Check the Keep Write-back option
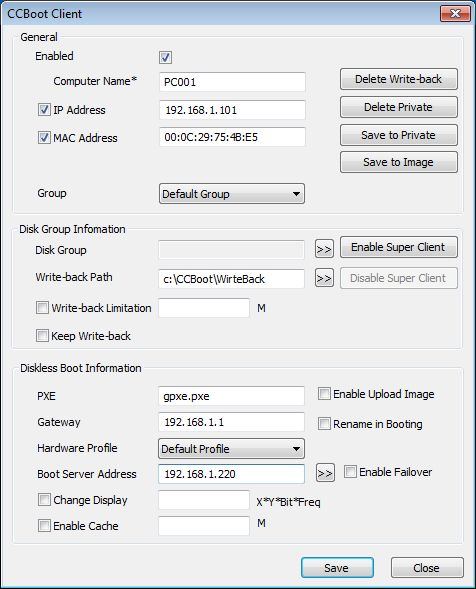This screenshot has height=589, width=476. pos(42,335)
